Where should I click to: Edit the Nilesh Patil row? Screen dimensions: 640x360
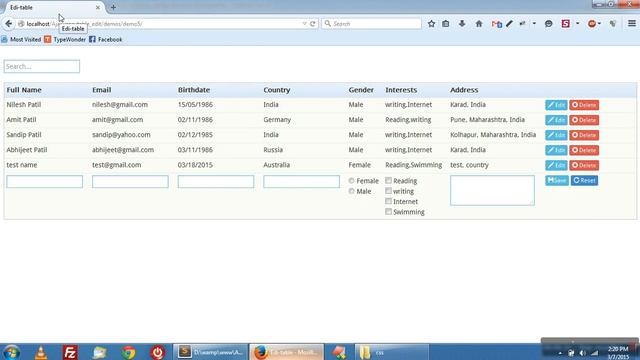[x=556, y=105]
